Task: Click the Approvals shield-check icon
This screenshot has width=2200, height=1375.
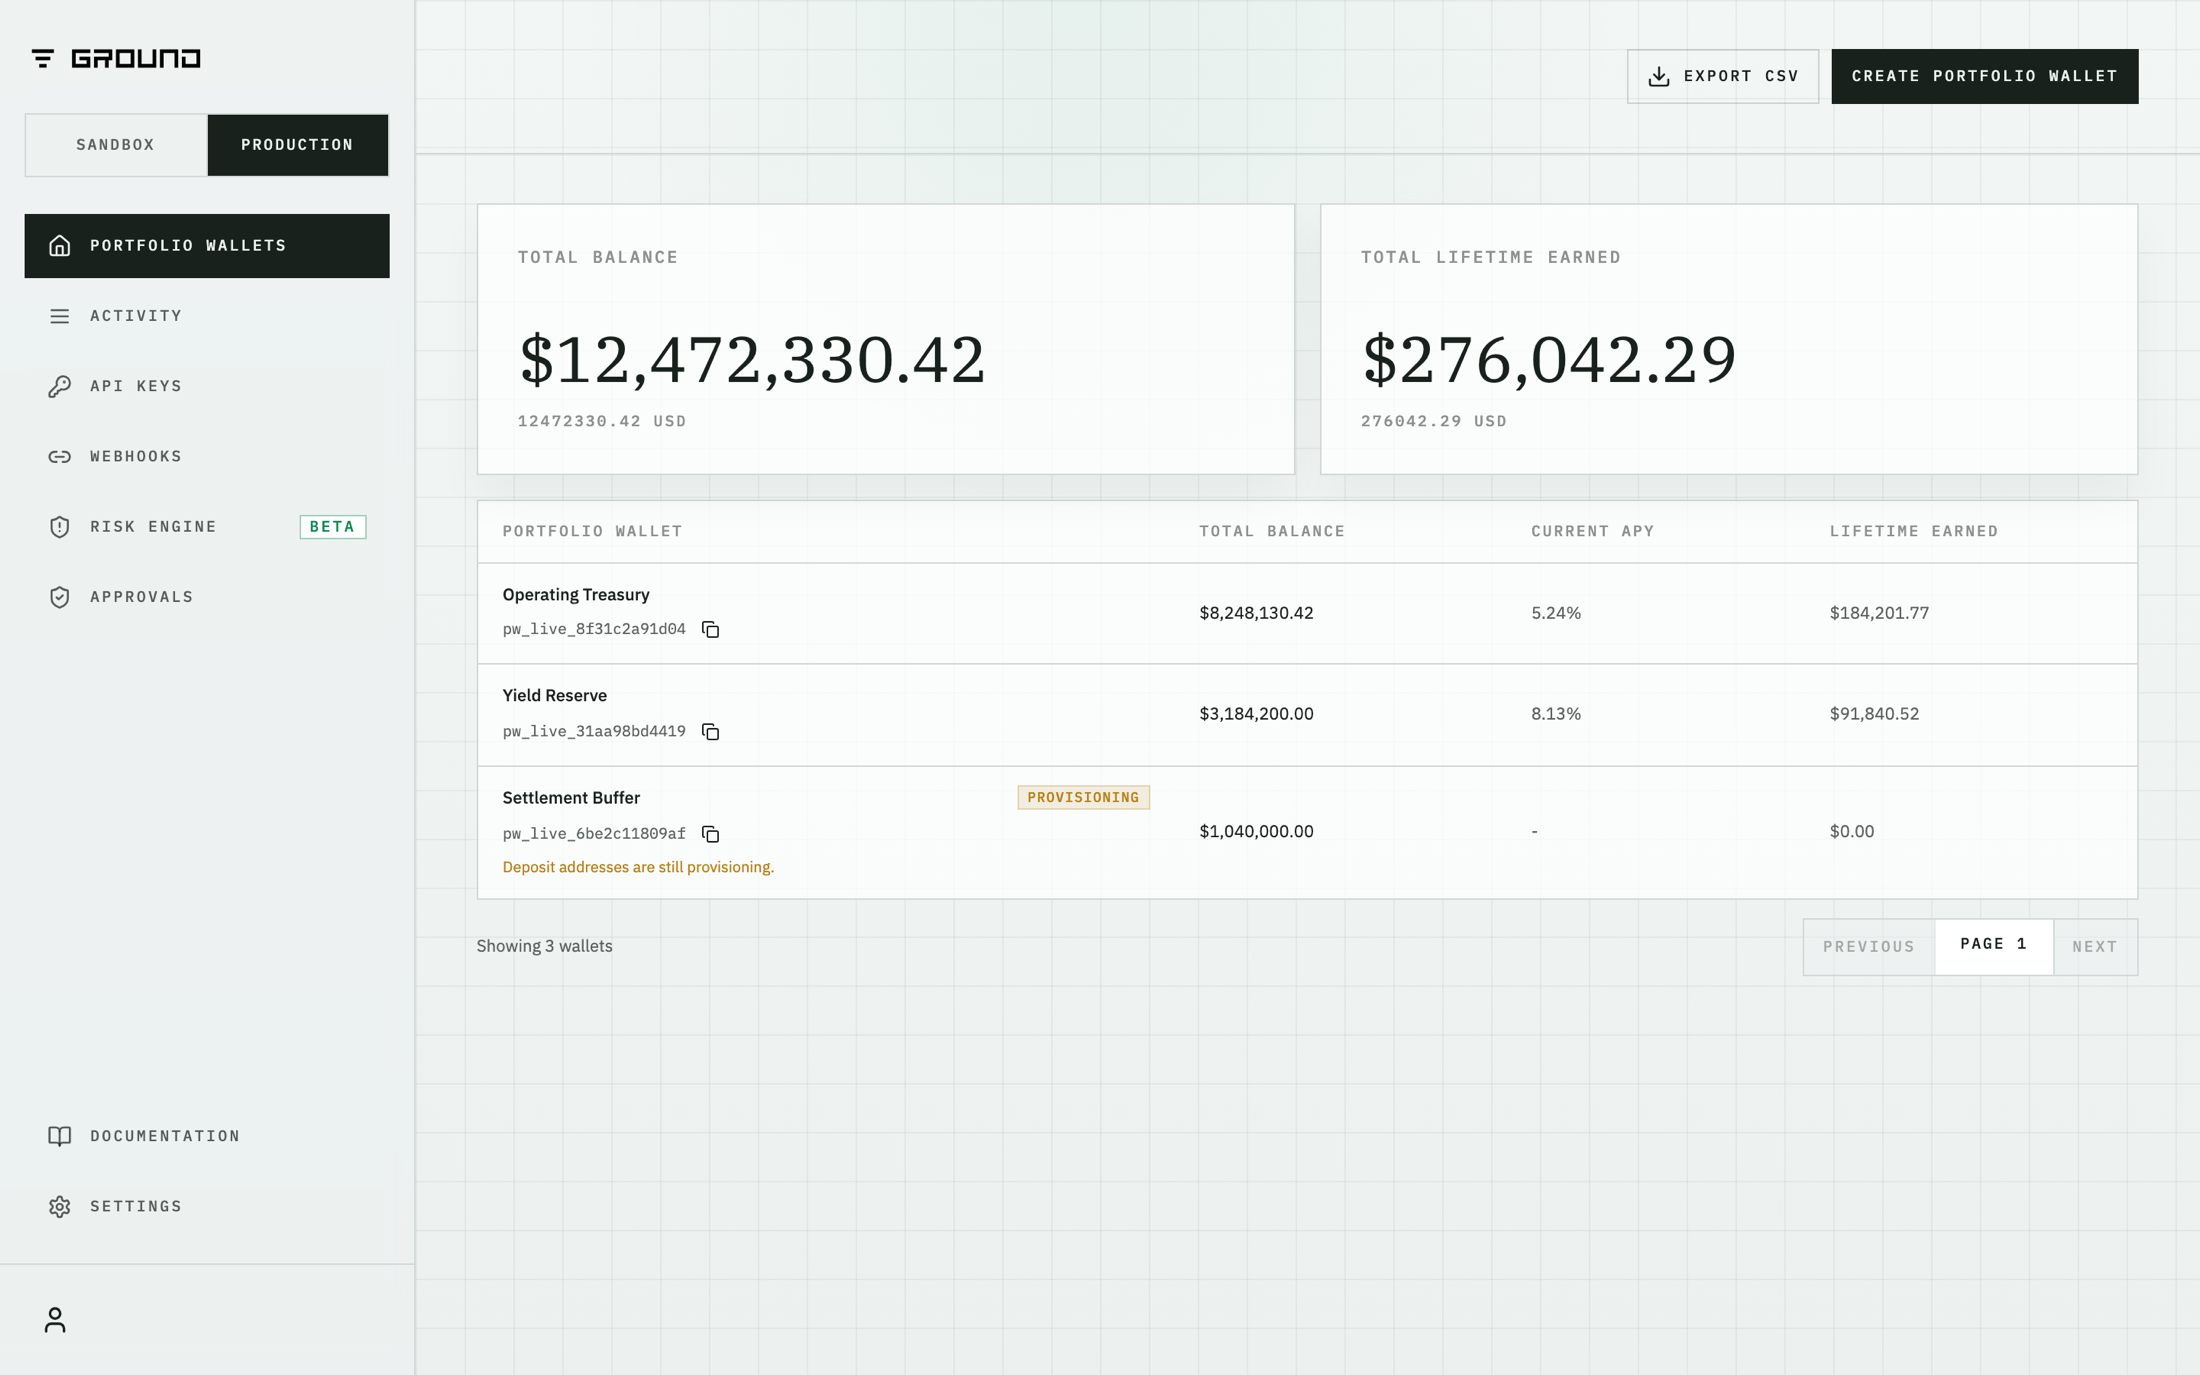Action: coord(60,597)
